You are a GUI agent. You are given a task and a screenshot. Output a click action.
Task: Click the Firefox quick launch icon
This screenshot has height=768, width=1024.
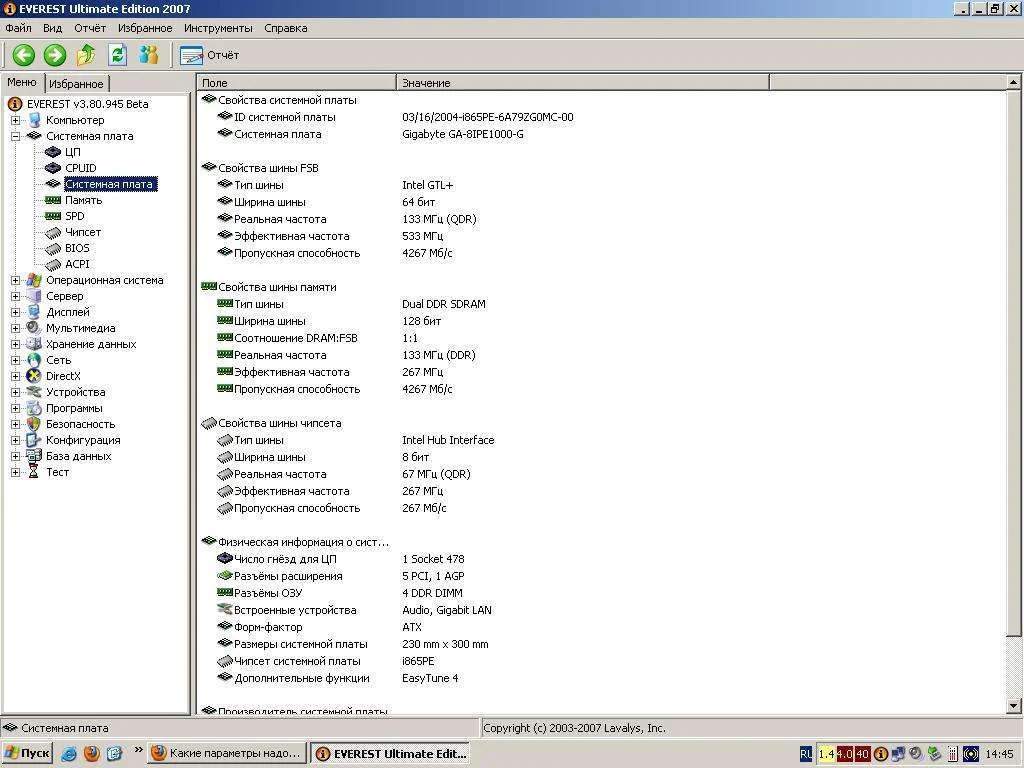point(91,754)
